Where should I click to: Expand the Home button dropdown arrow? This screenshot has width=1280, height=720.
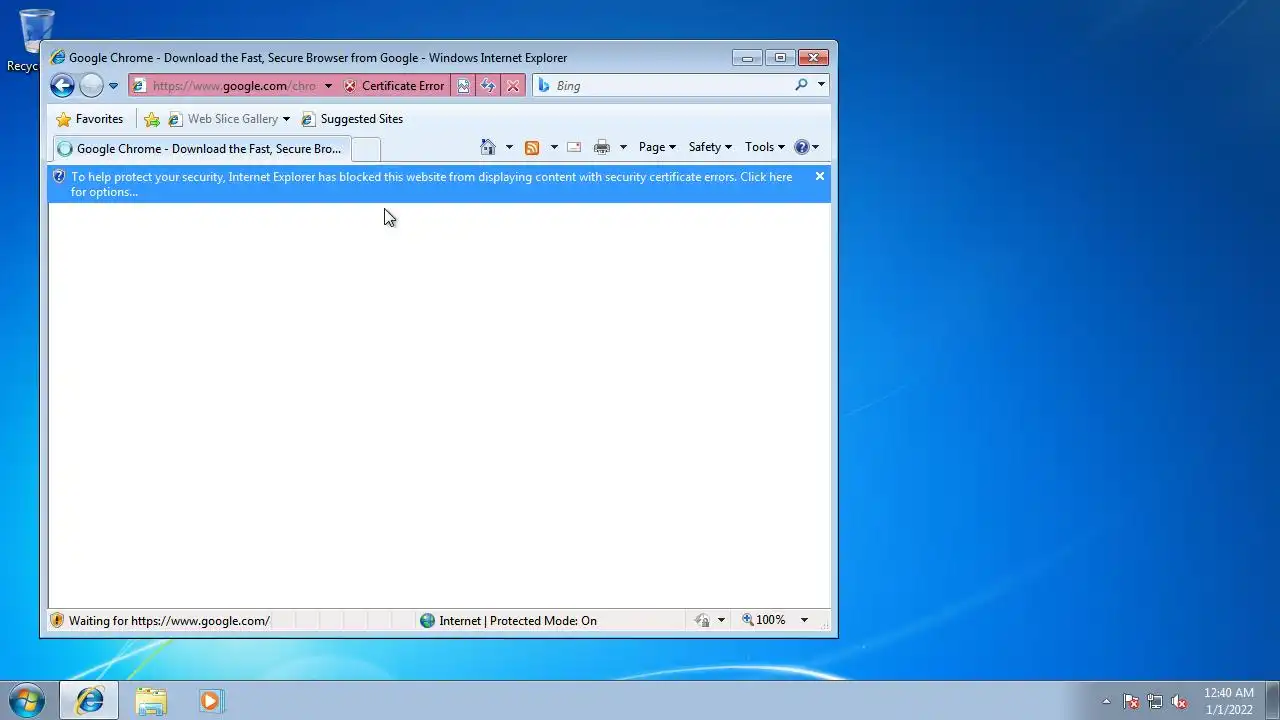509,147
